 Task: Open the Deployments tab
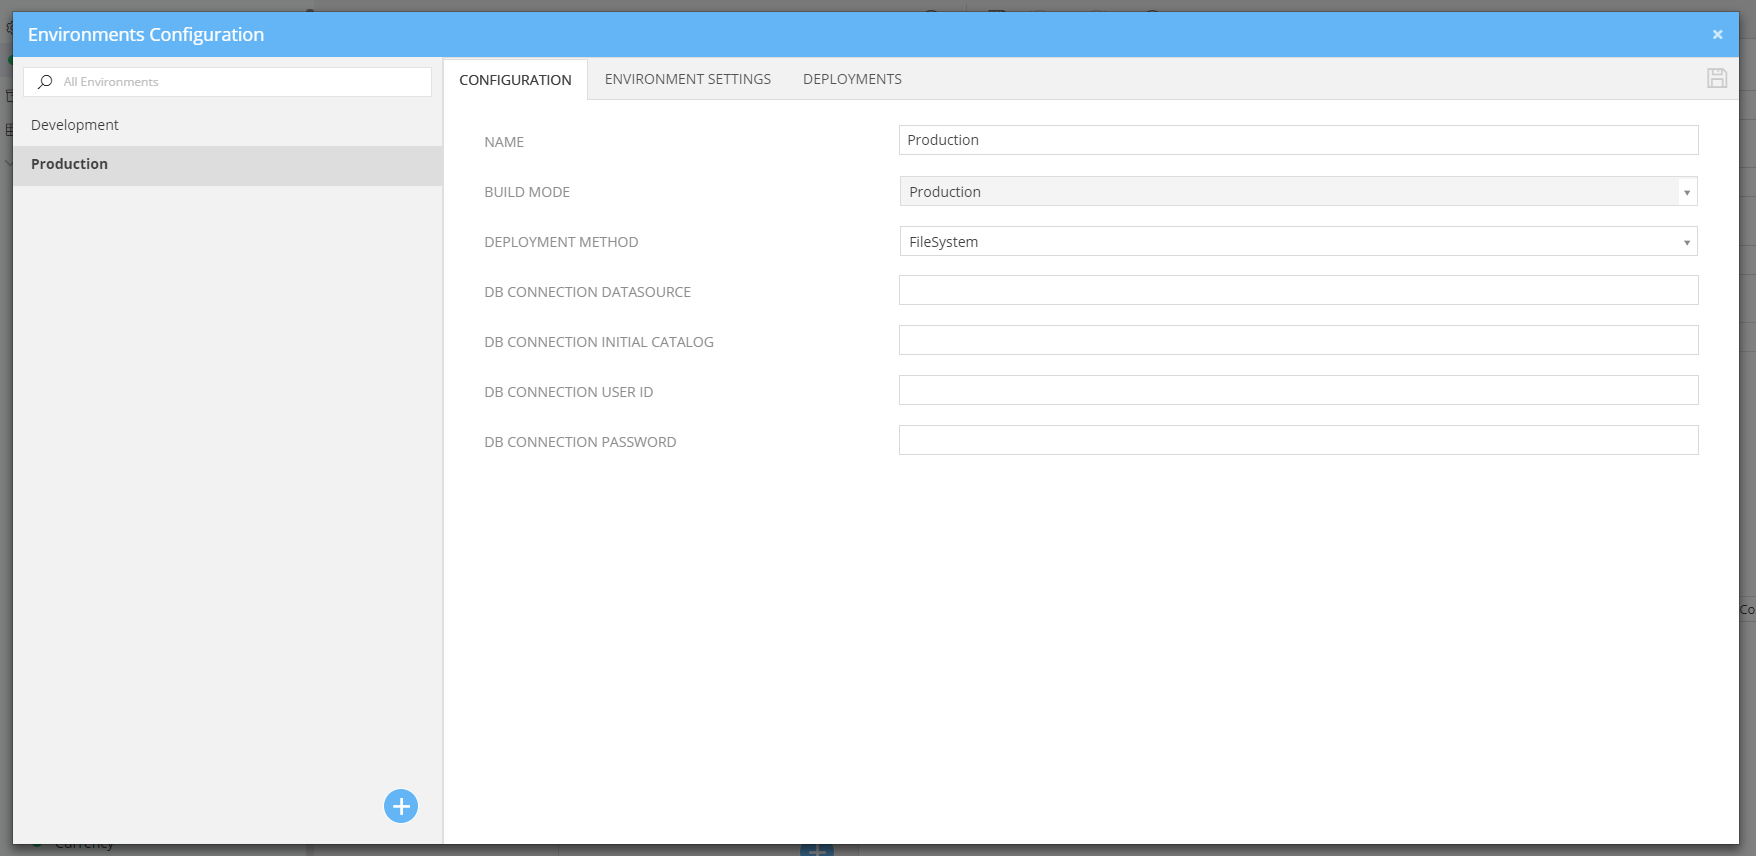pos(852,79)
